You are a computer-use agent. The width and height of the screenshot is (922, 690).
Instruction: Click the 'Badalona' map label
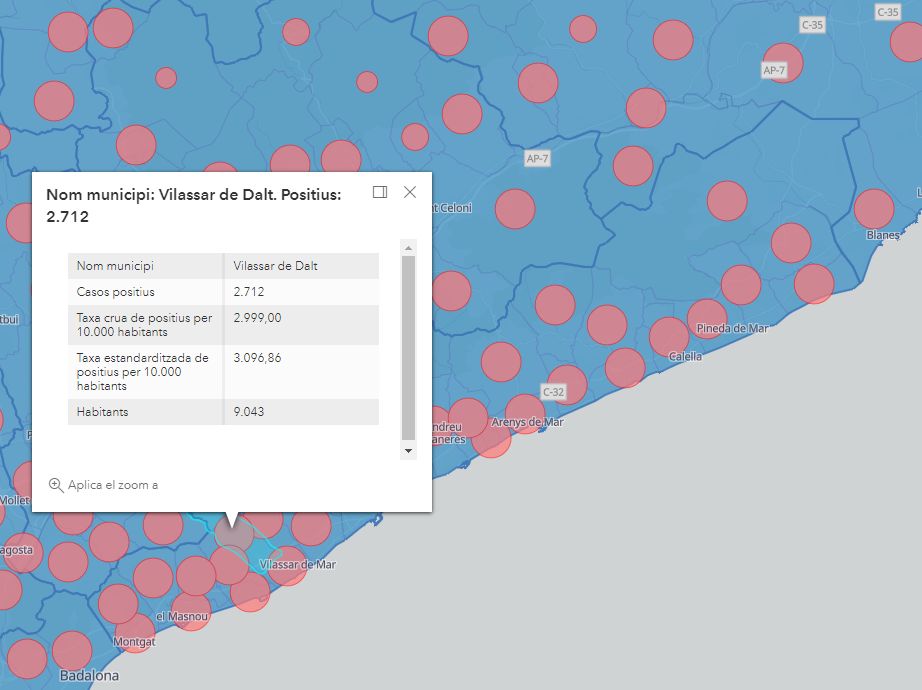[x=89, y=675]
